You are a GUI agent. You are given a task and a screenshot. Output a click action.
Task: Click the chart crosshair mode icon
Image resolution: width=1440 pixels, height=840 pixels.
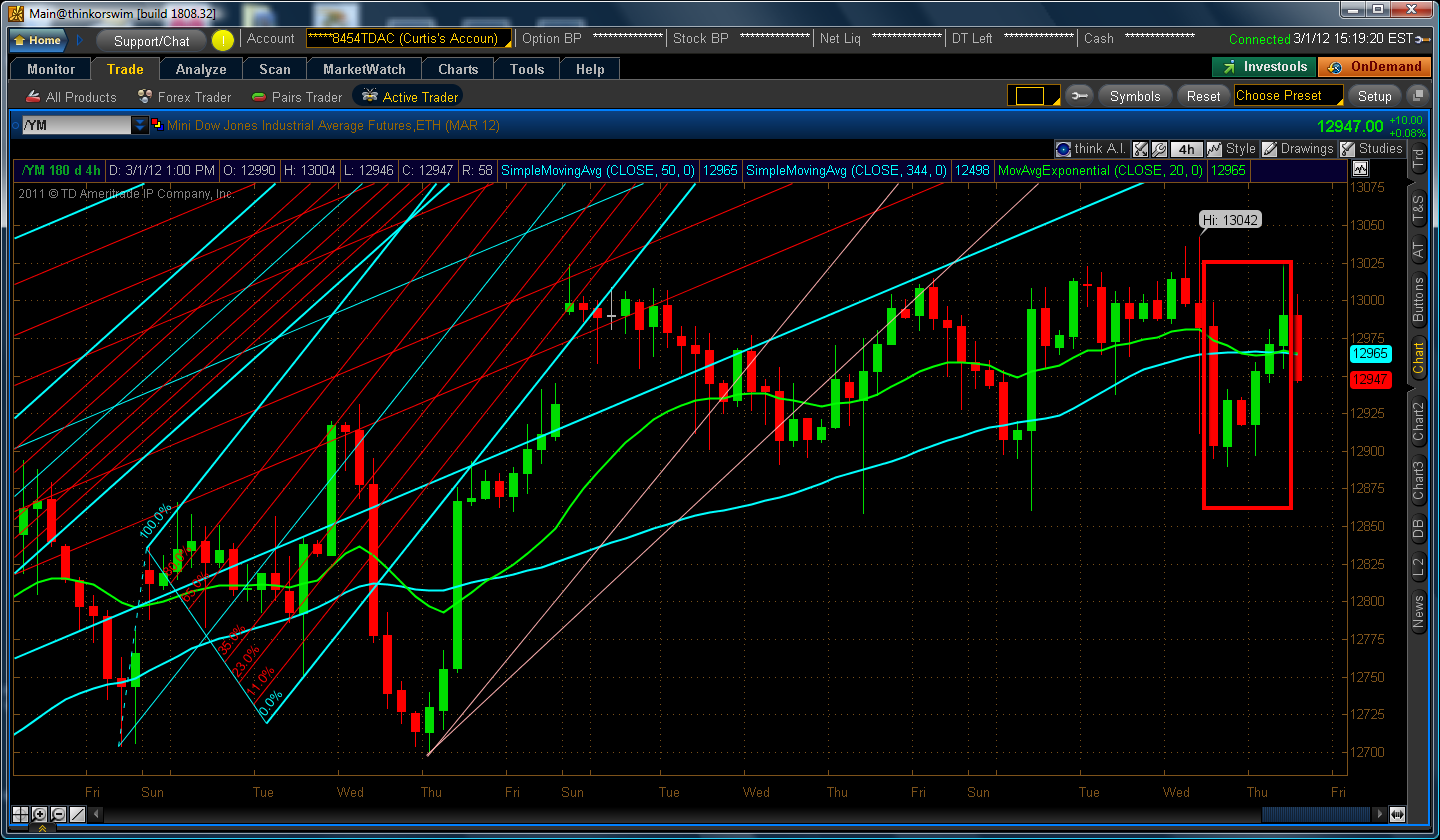point(1141,148)
